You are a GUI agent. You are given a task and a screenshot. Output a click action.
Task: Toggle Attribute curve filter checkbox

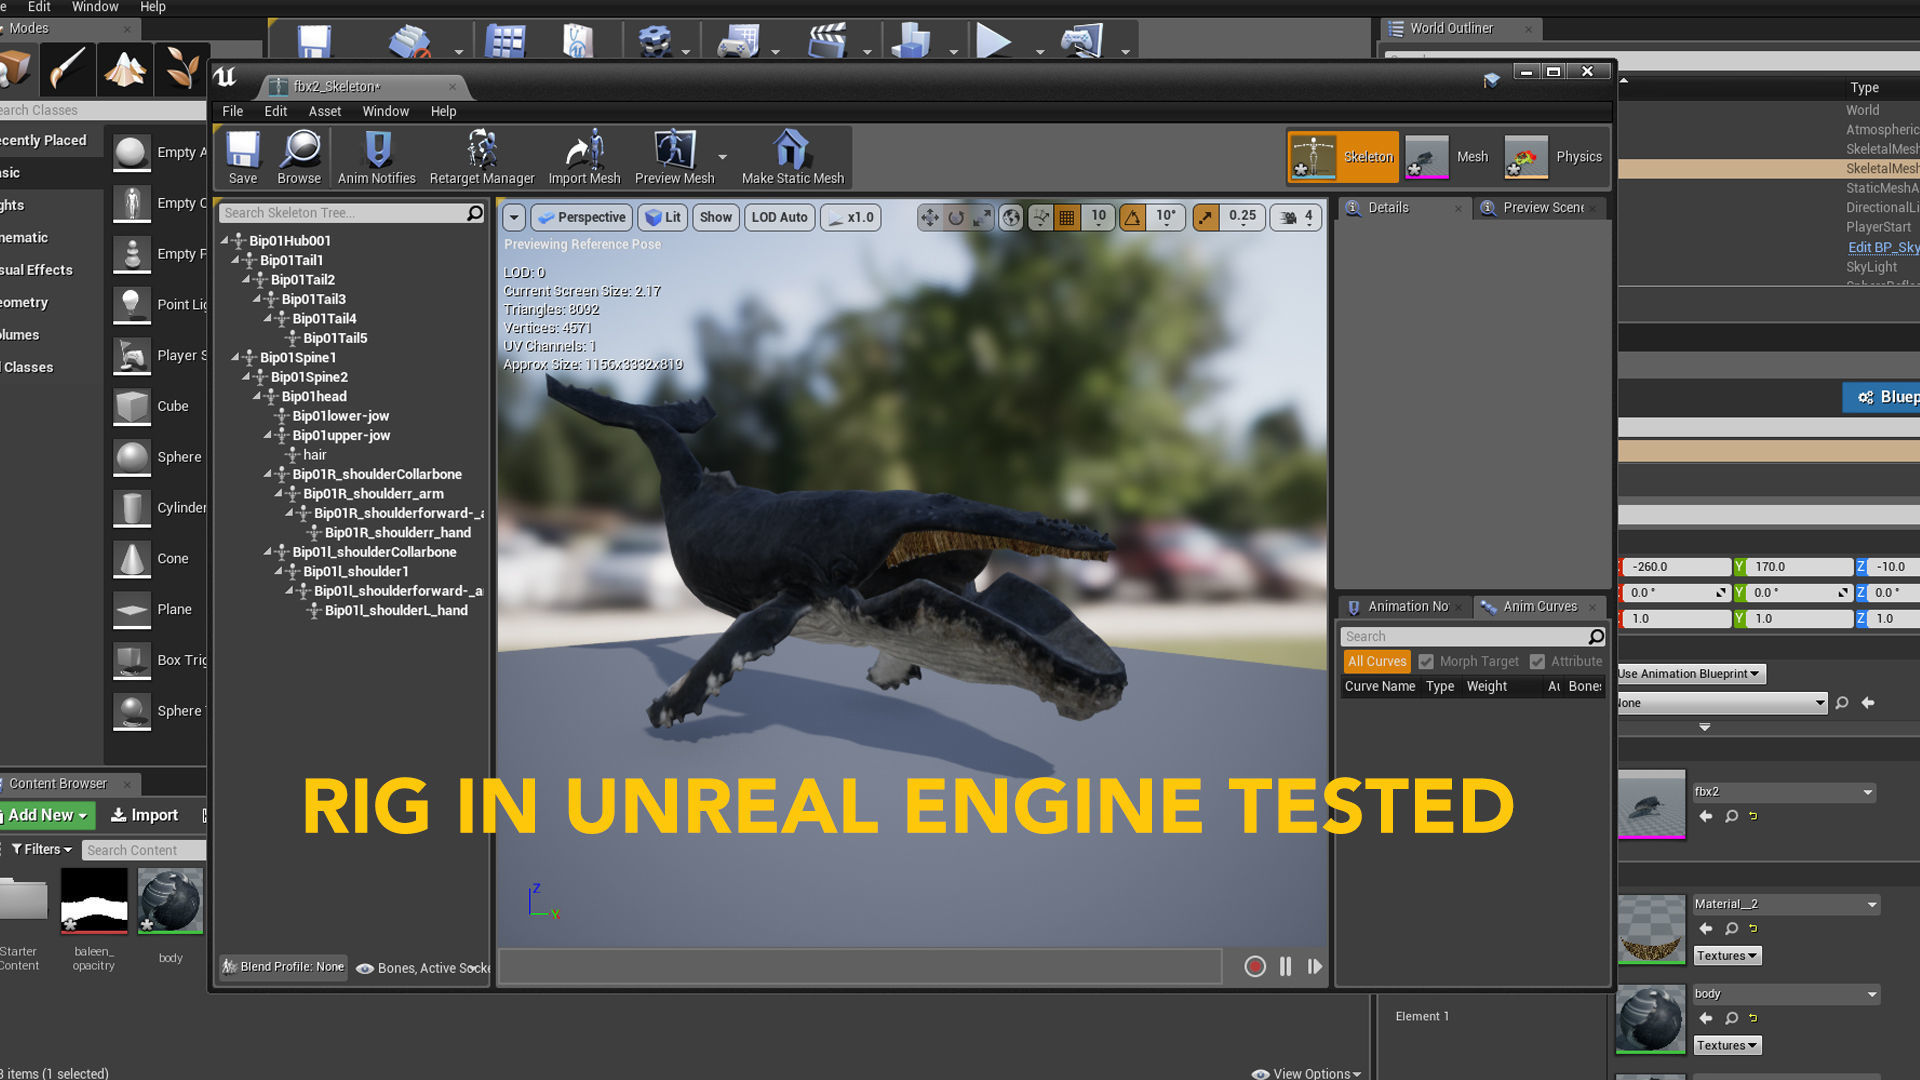tap(1537, 662)
